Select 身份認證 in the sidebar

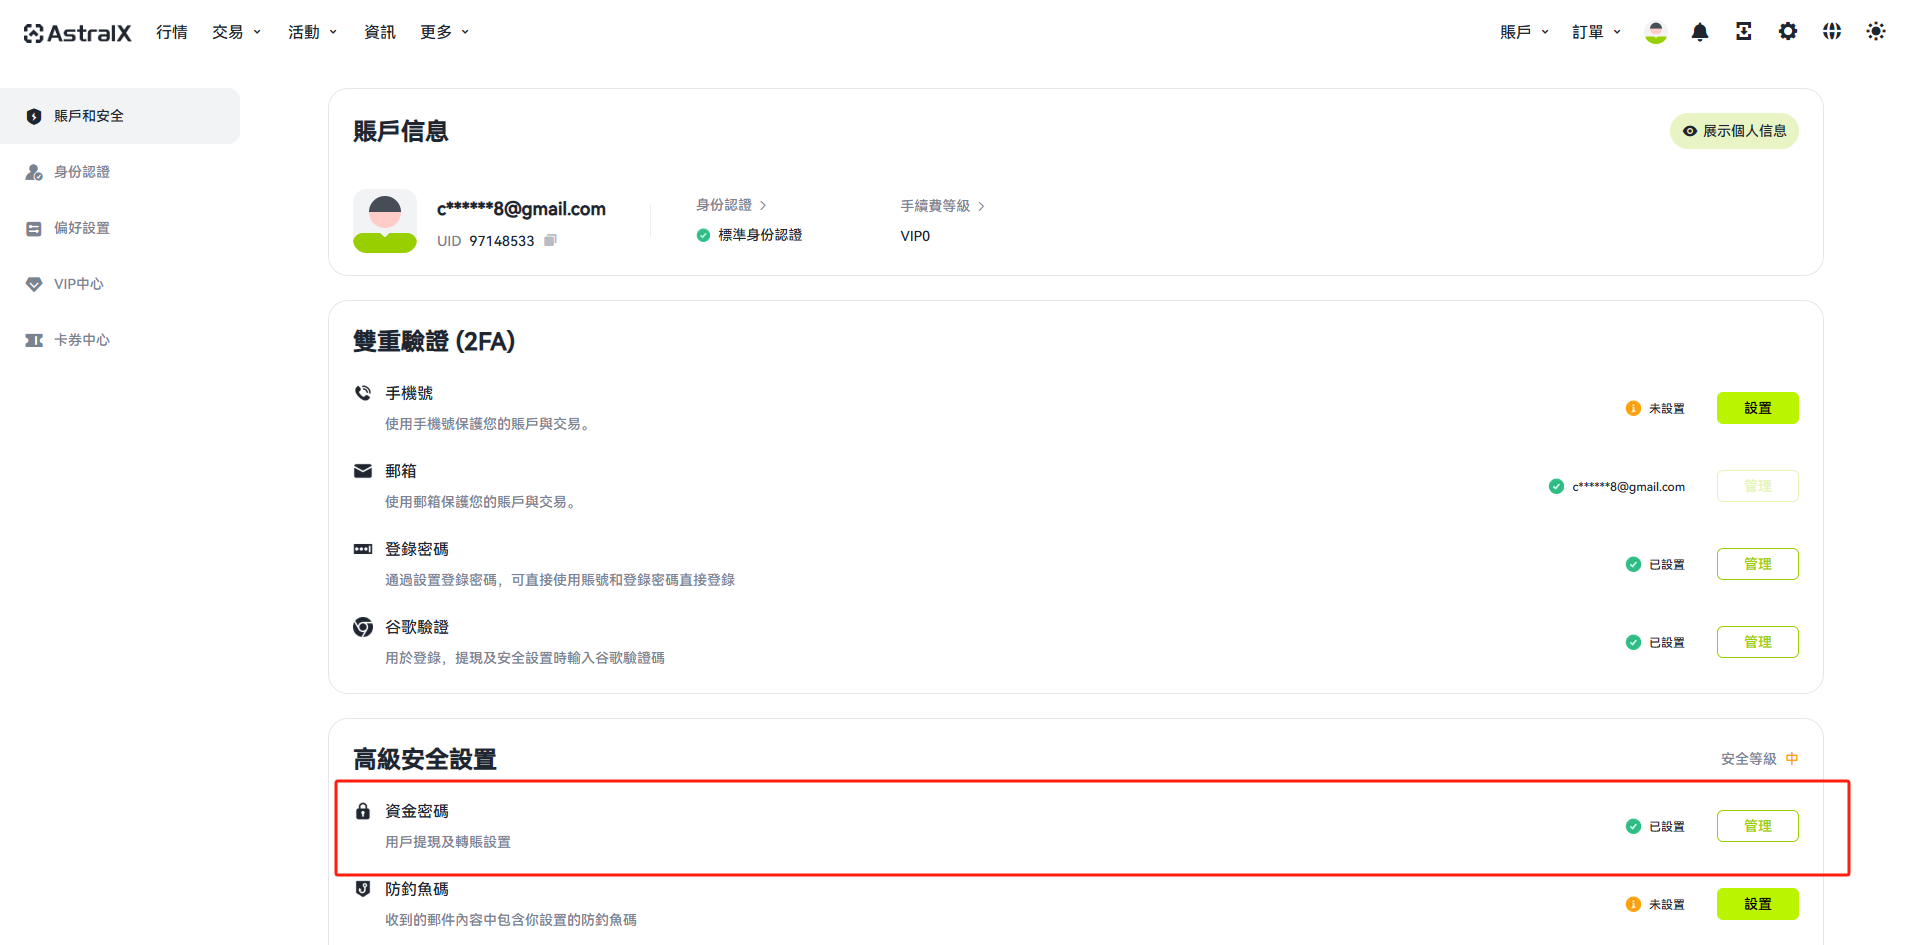[x=82, y=172]
